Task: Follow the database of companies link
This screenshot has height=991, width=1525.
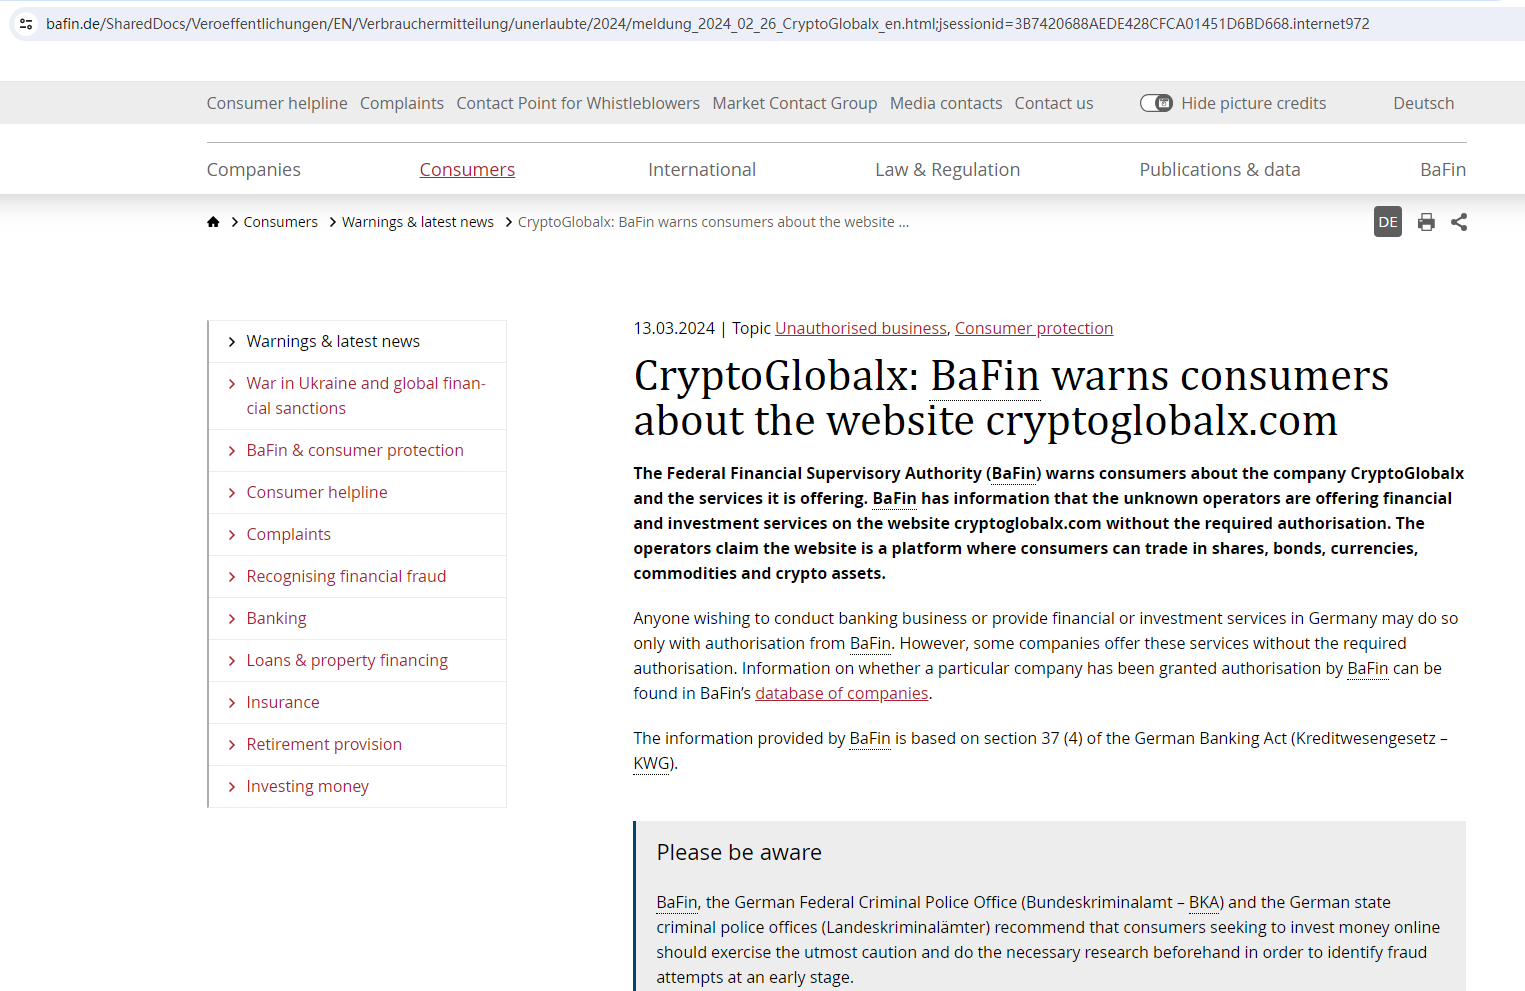Action: (842, 693)
